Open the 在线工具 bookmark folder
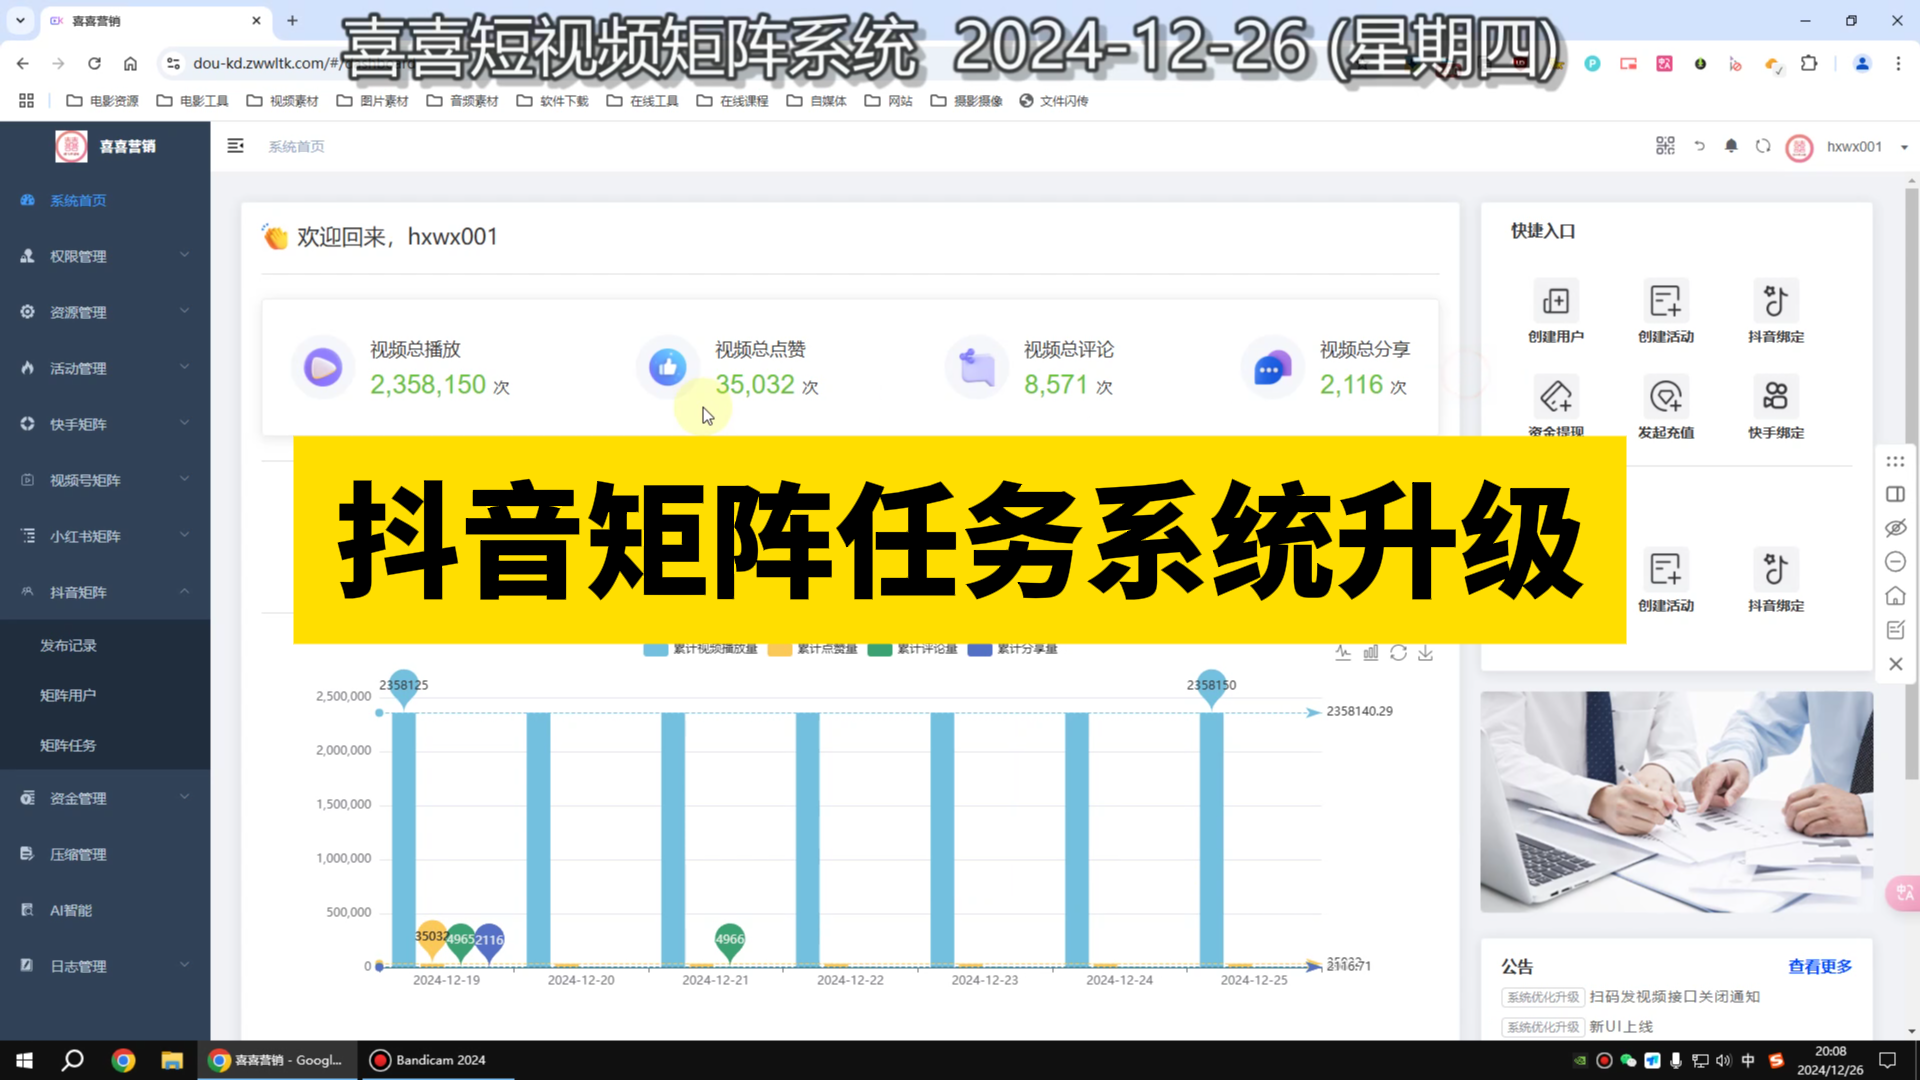This screenshot has width=1920, height=1080. pos(642,100)
